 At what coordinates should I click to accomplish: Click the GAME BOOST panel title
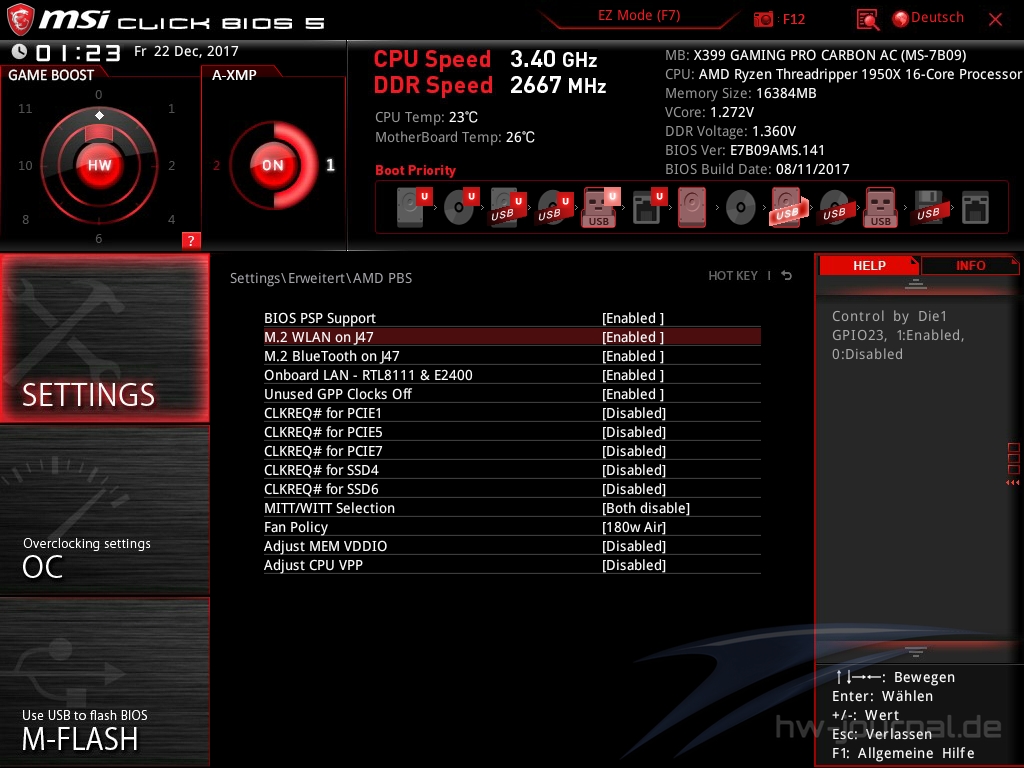point(51,75)
